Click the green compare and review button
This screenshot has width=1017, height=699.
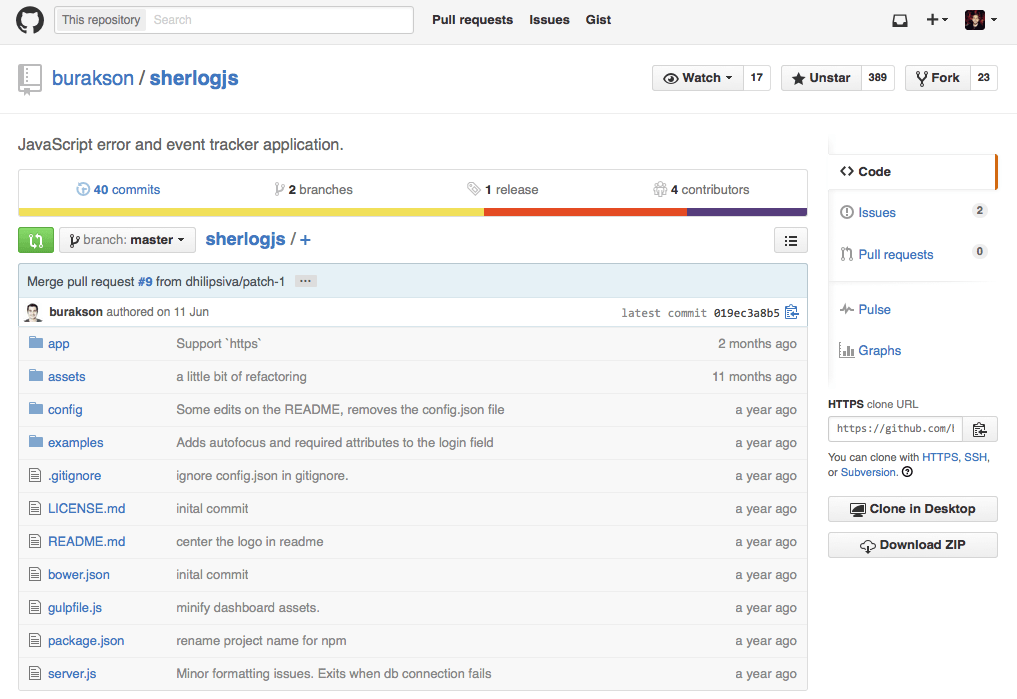36,240
